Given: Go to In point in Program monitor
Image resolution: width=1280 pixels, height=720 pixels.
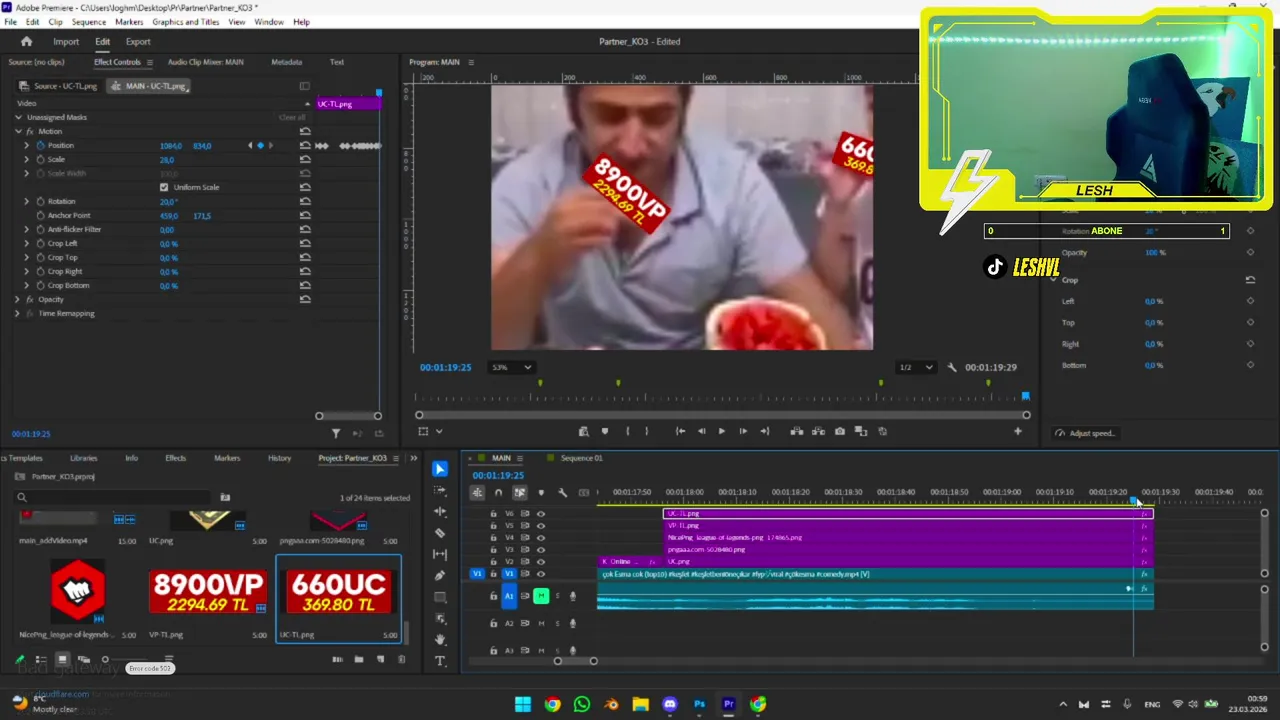Looking at the screenshot, I should (680, 431).
